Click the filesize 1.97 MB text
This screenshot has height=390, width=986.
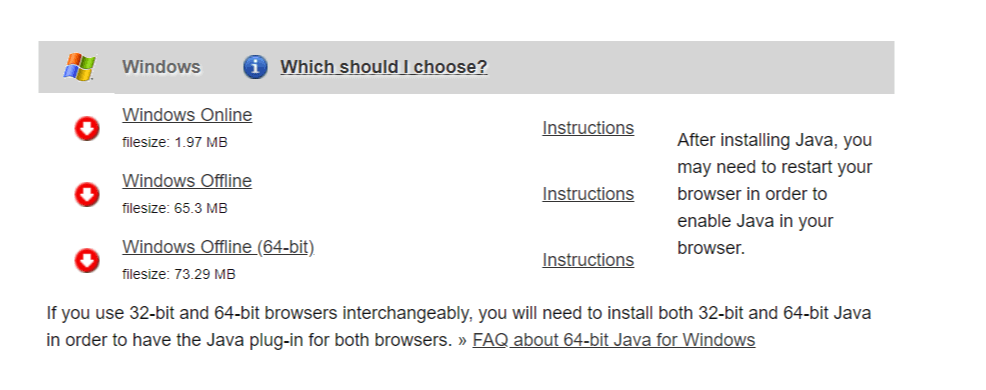pyautogui.click(x=175, y=143)
